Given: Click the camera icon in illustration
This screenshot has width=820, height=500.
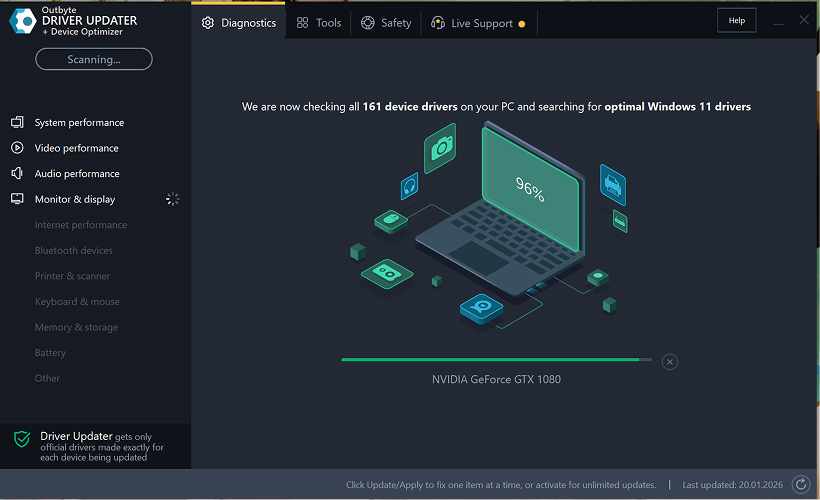Looking at the screenshot, I should (440, 149).
